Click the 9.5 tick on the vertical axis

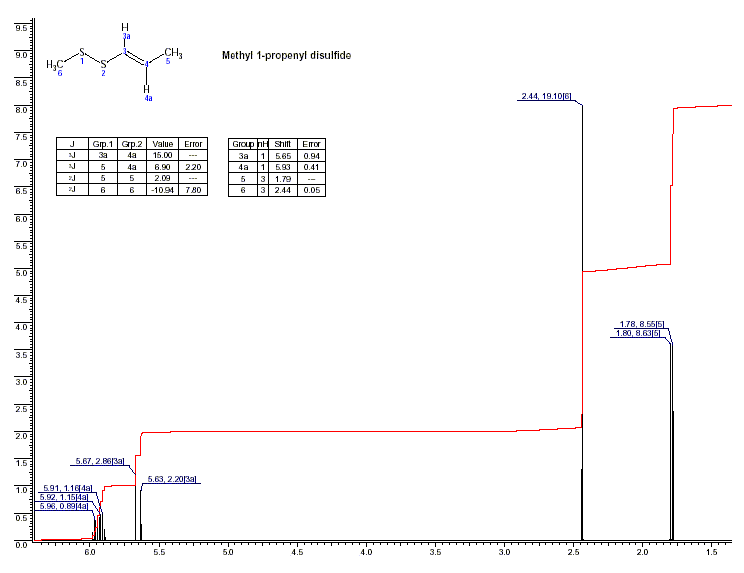coord(20,27)
